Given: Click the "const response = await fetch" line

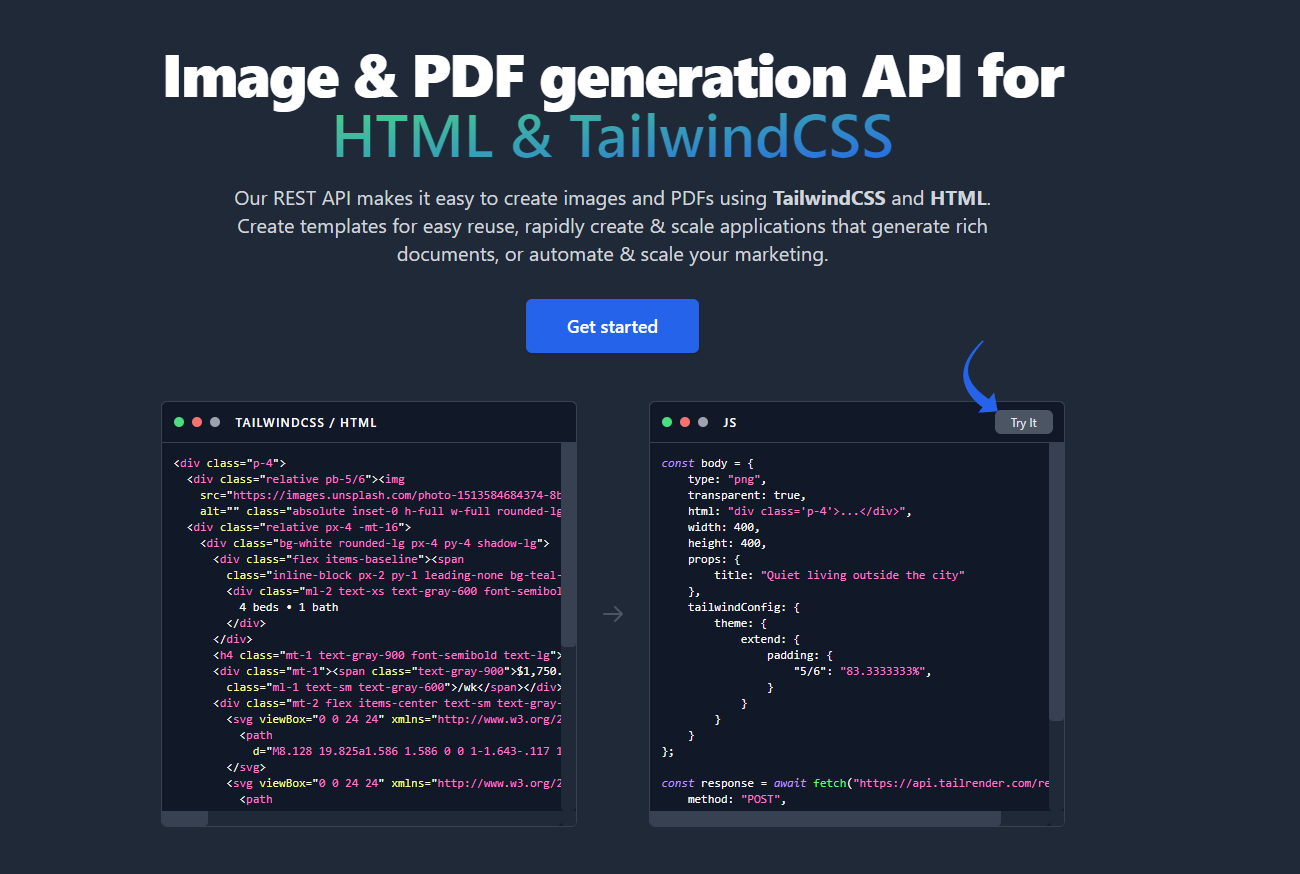Looking at the screenshot, I should click(x=856, y=783).
